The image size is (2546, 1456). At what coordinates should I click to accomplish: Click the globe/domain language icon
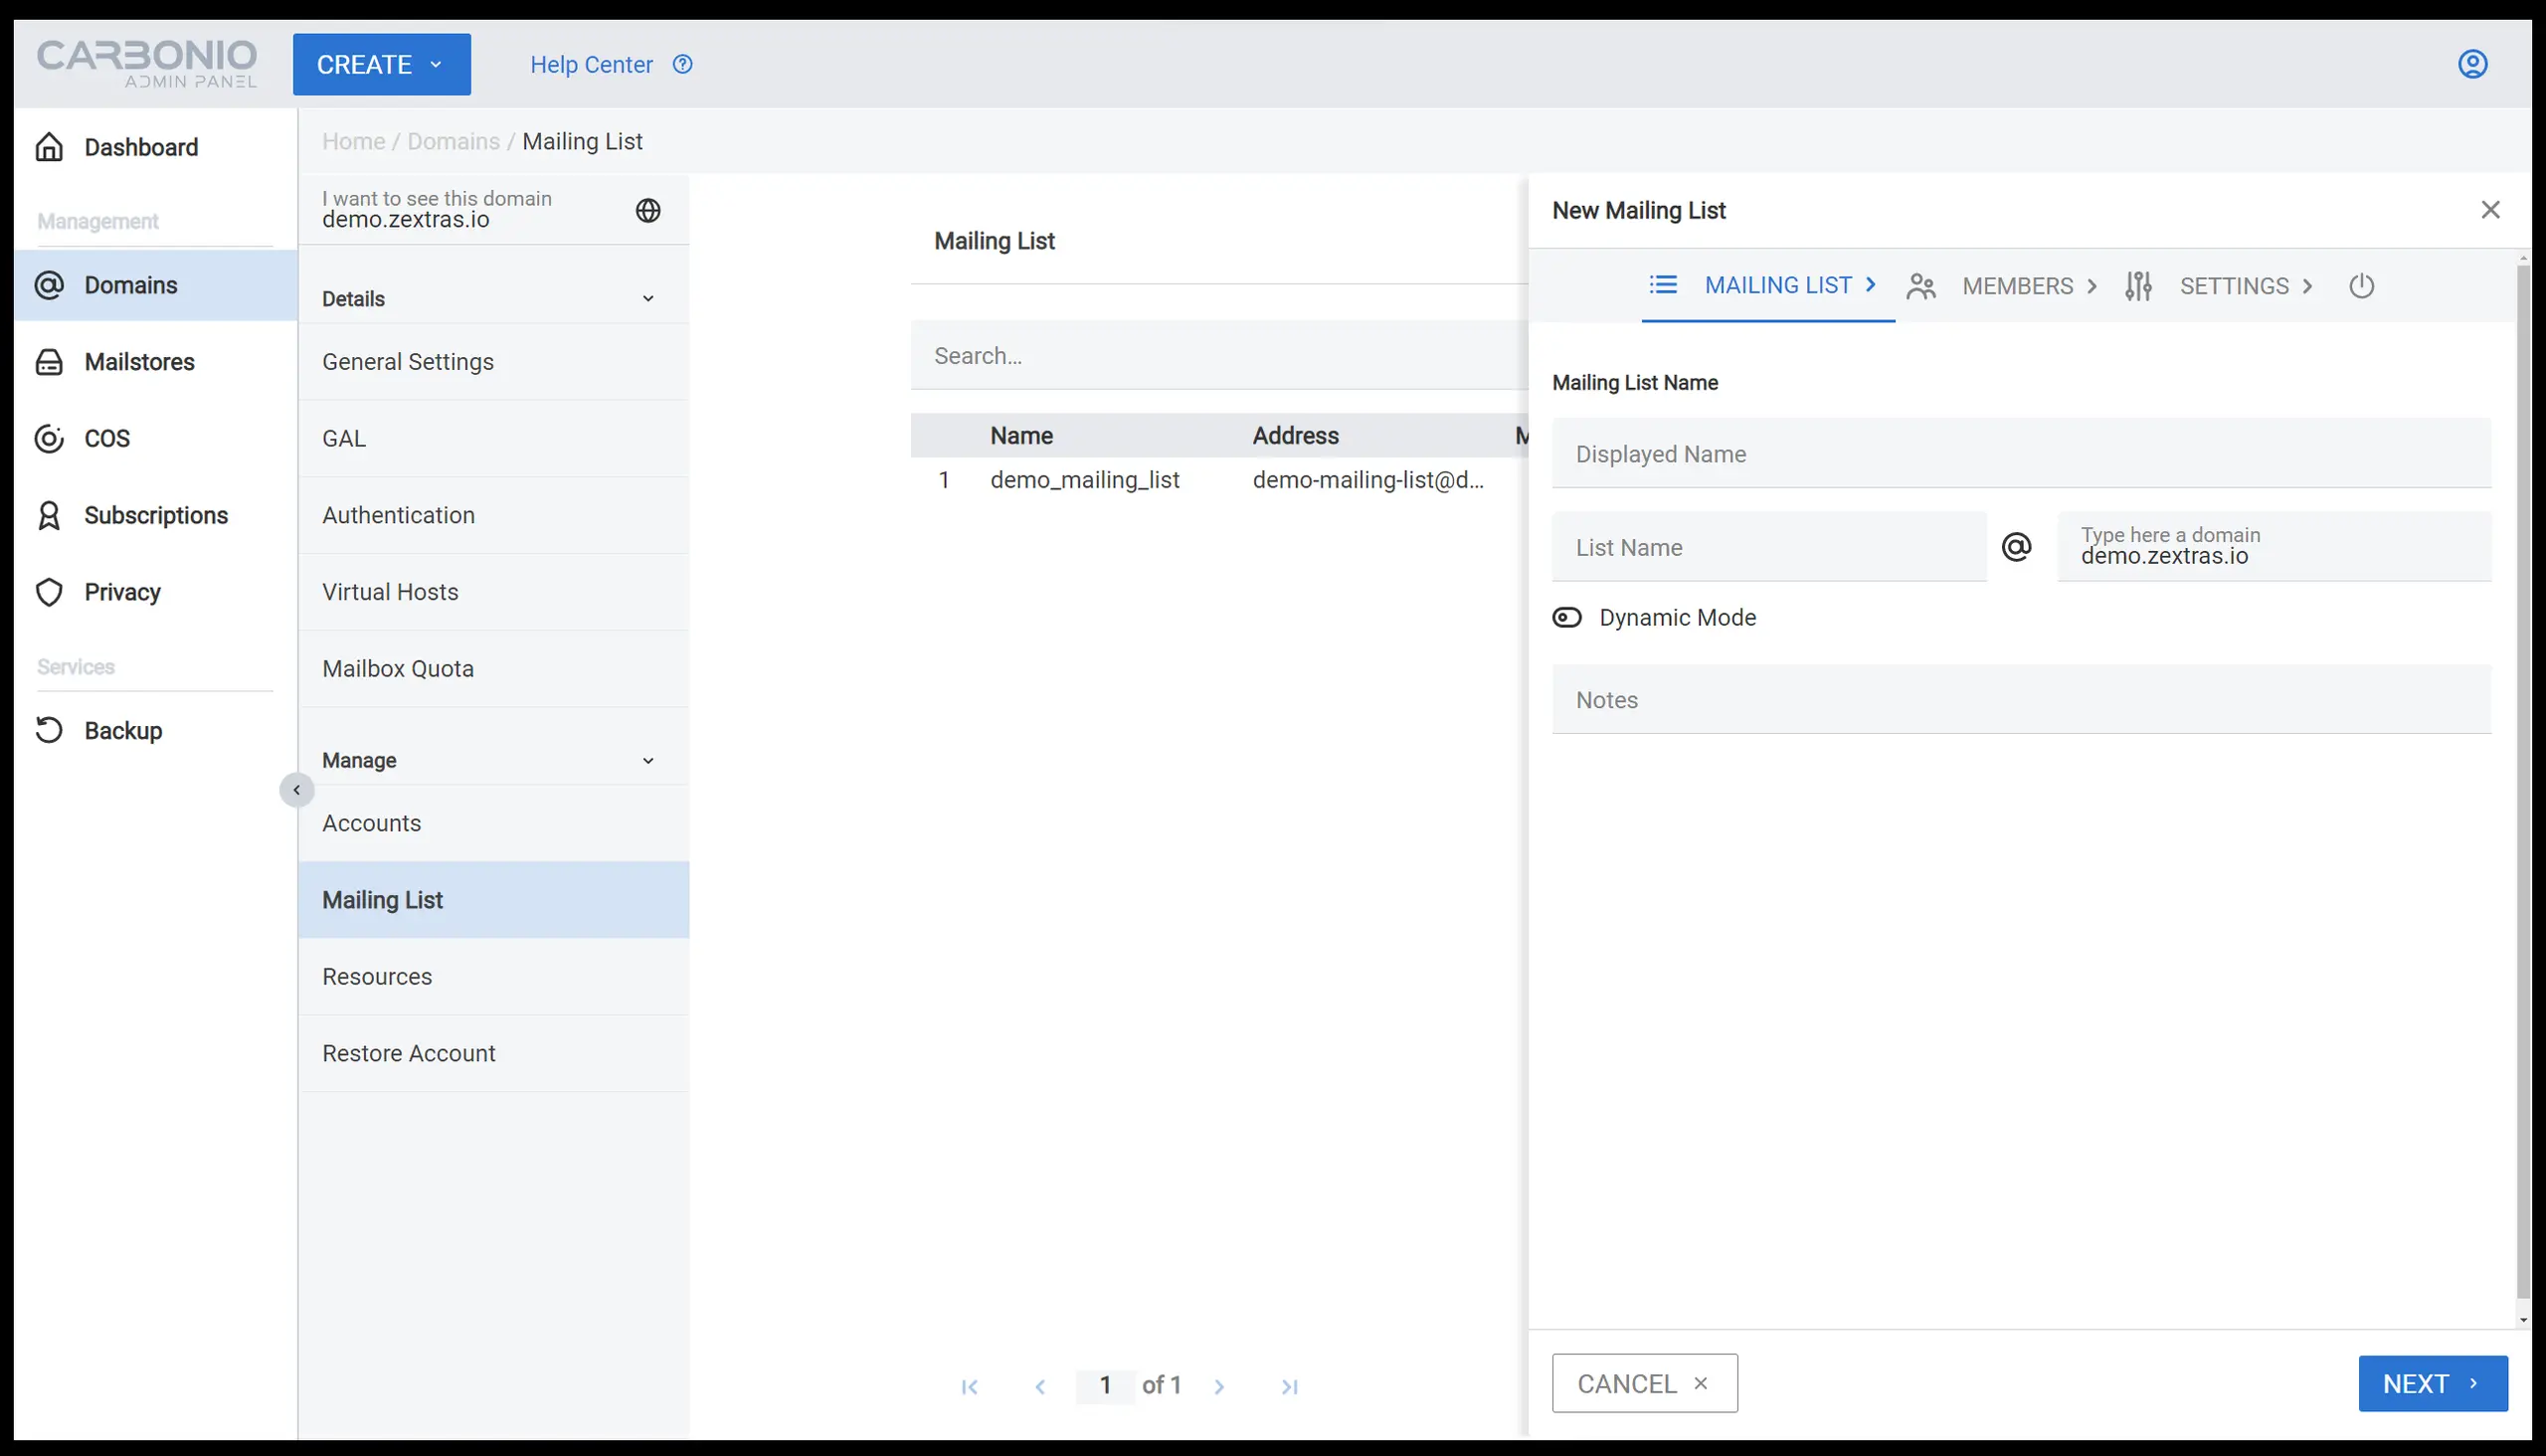[648, 210]
